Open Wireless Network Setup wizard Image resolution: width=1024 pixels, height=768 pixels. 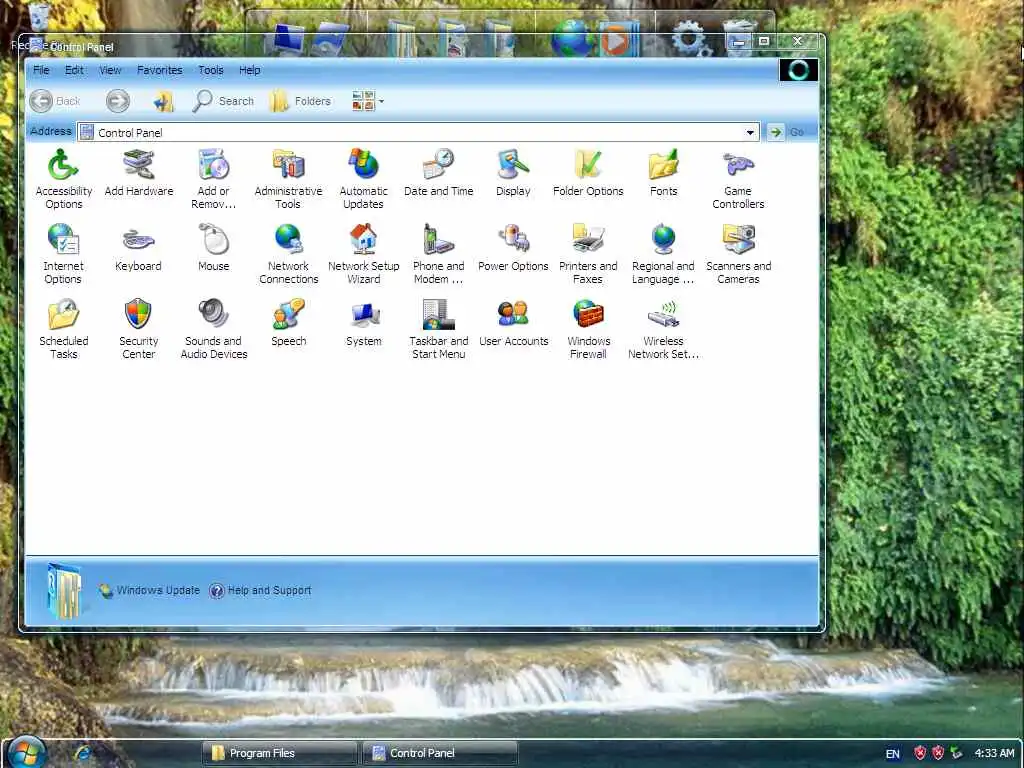pos(663,328)
